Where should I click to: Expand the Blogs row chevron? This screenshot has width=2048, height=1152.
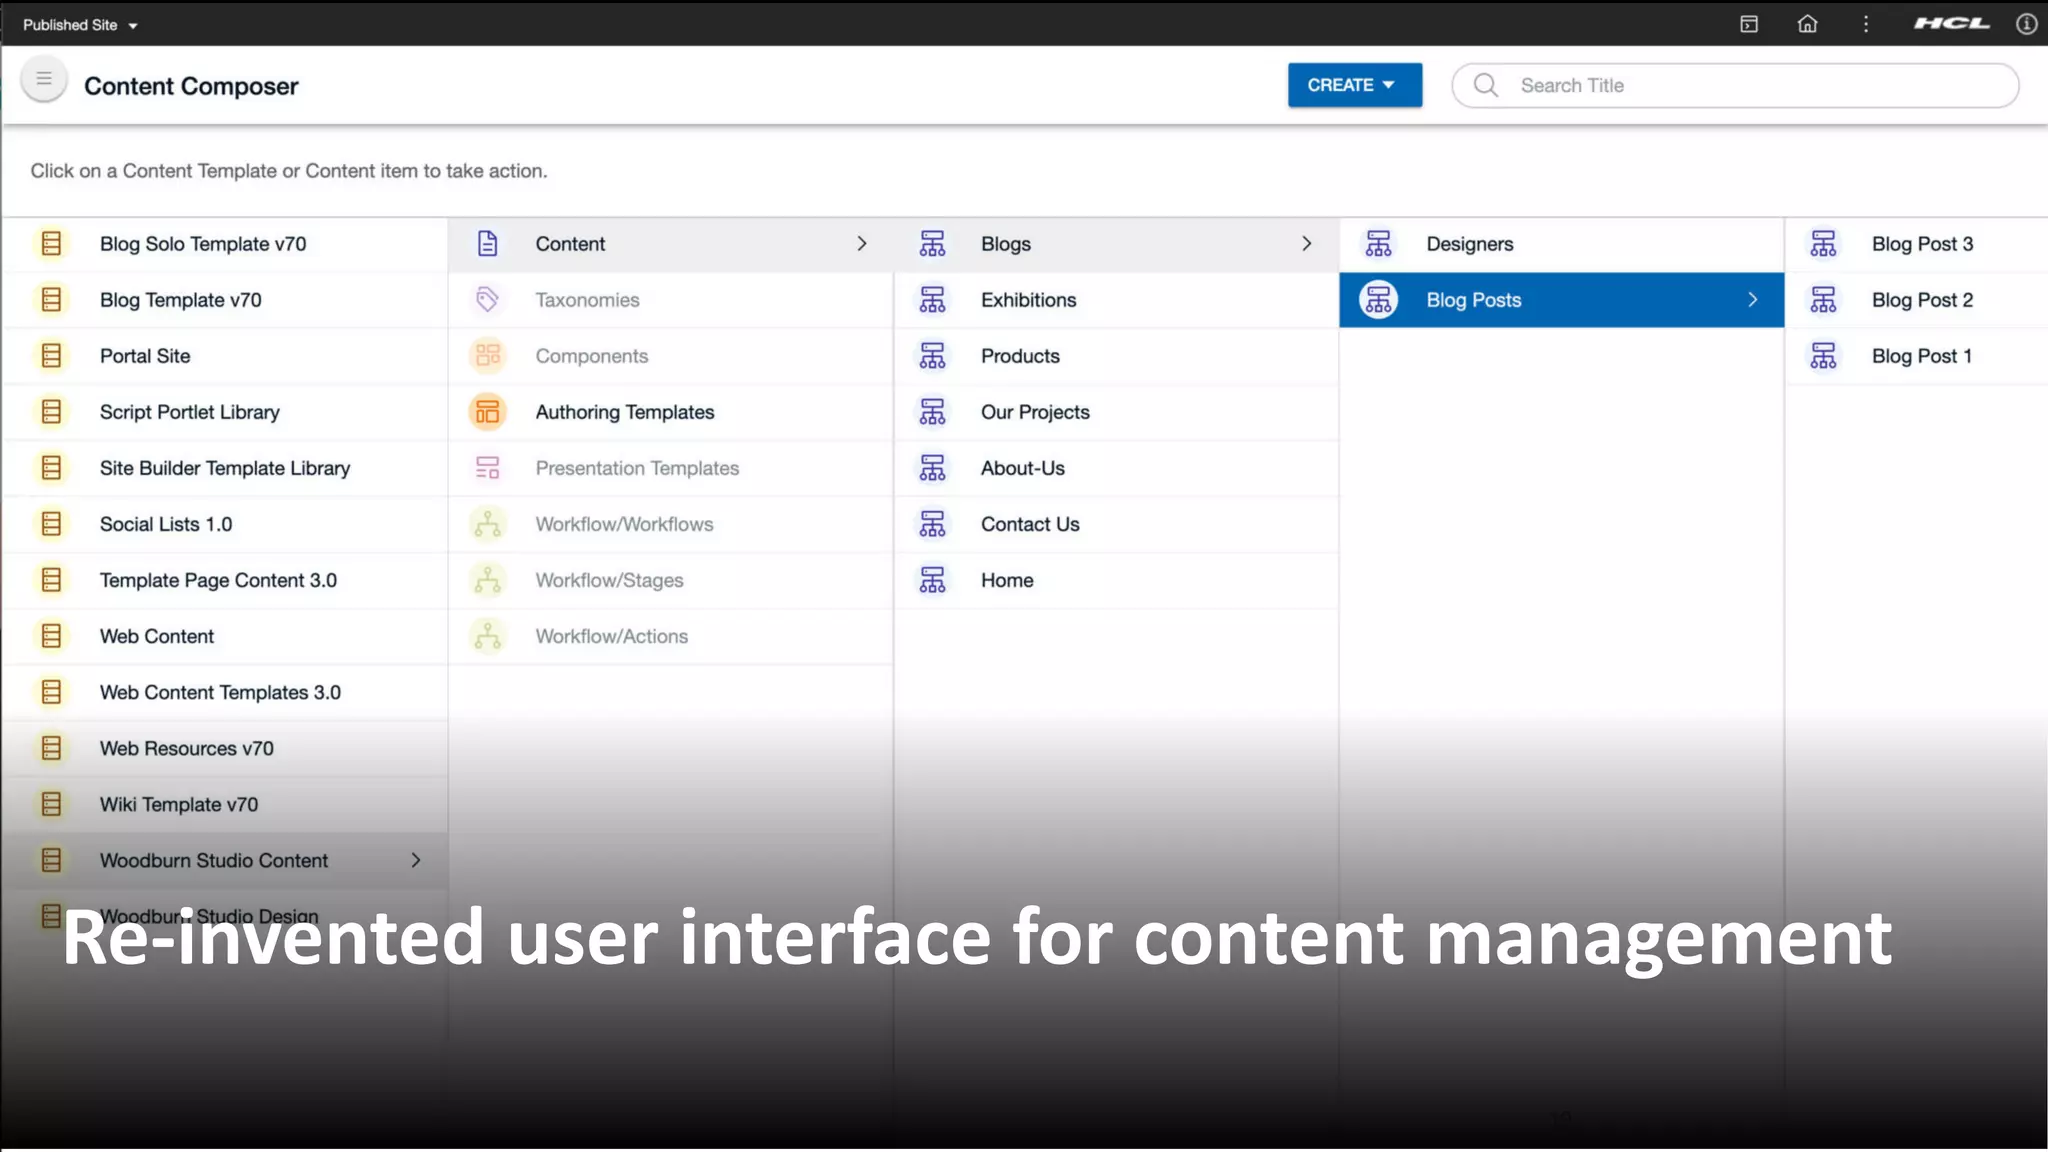(1307, 244)
